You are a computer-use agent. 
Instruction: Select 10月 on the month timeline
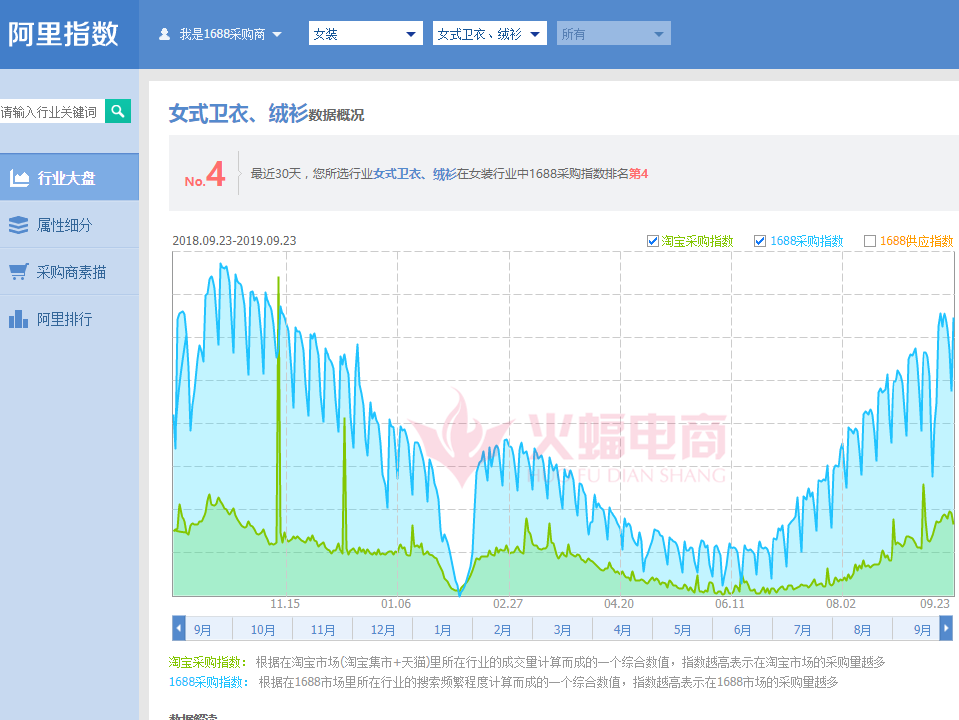point(262,629)
